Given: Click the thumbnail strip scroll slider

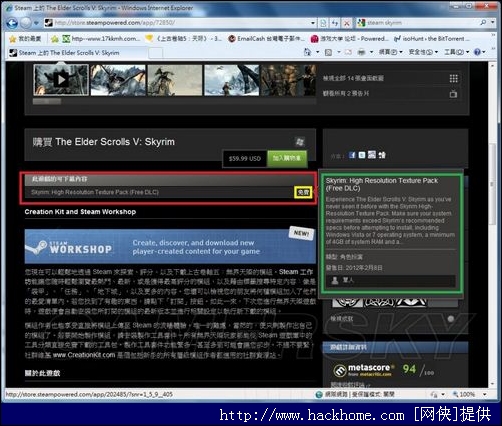Looking at the screenshot, I should (47, 101).
